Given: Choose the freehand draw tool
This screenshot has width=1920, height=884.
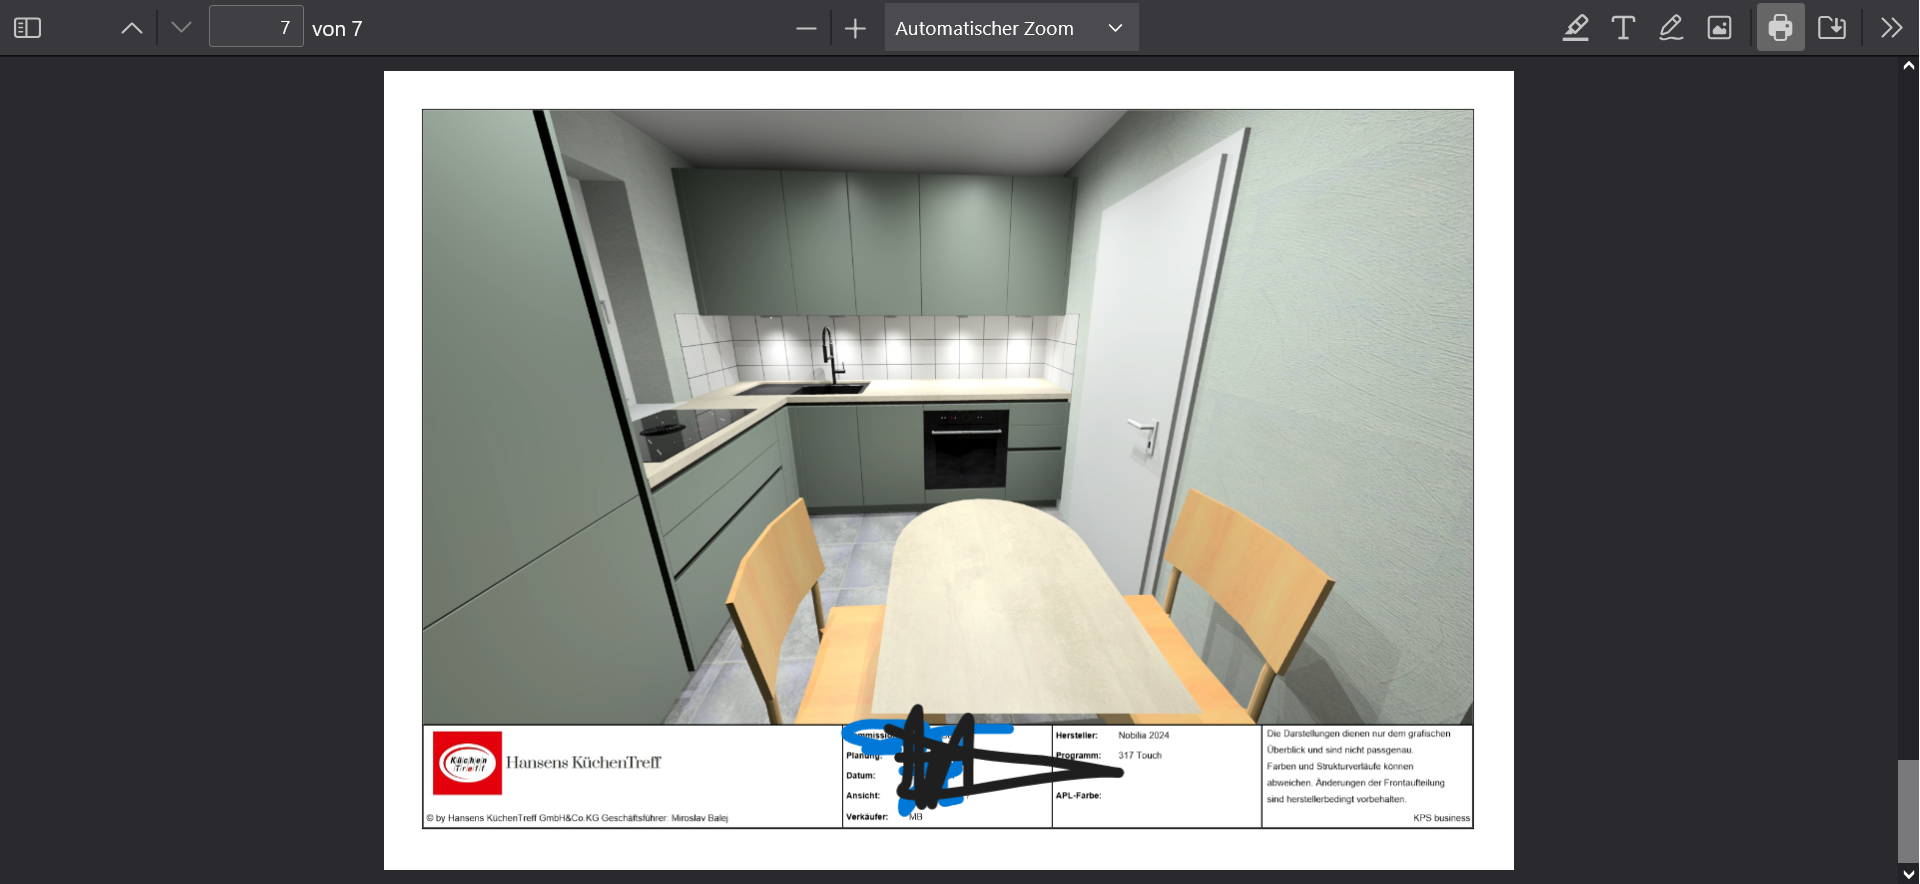Looking at the screenshot, I should [x=1671, y=28].
